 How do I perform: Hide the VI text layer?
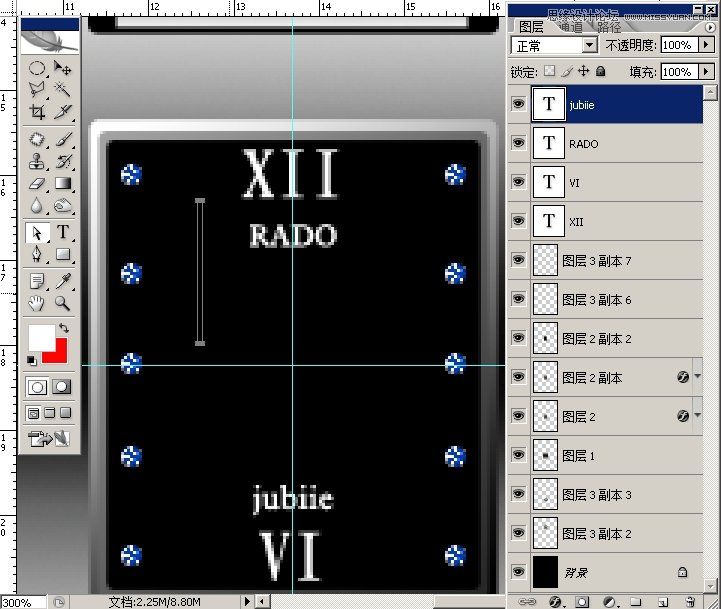(x=518, y=182)
